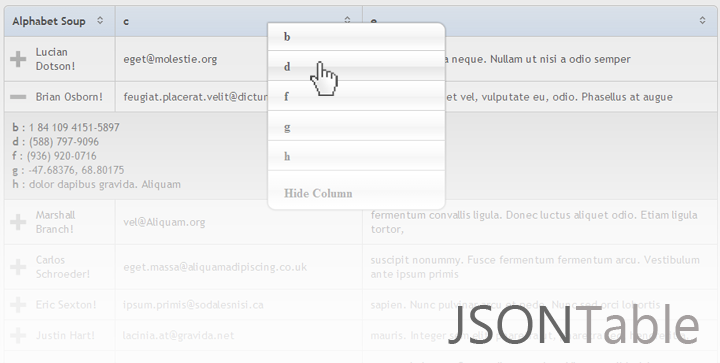This screenshot has height=363, width=720.
Task: Click the h detail dolor dapibus gravida
Action: [105, 184]
